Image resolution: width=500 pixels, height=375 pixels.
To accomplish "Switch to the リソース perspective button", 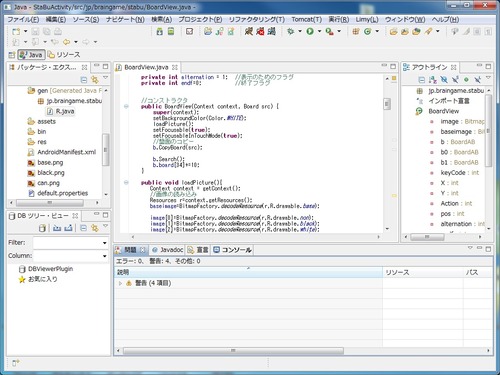I will point(64,55).
